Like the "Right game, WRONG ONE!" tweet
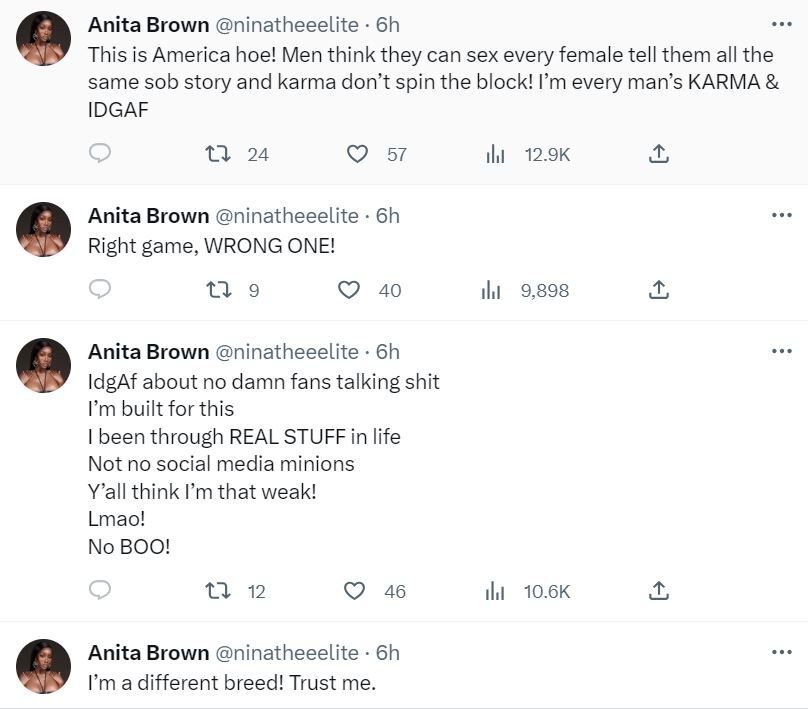Screen dimensions: 808x709 coord(349,290)
